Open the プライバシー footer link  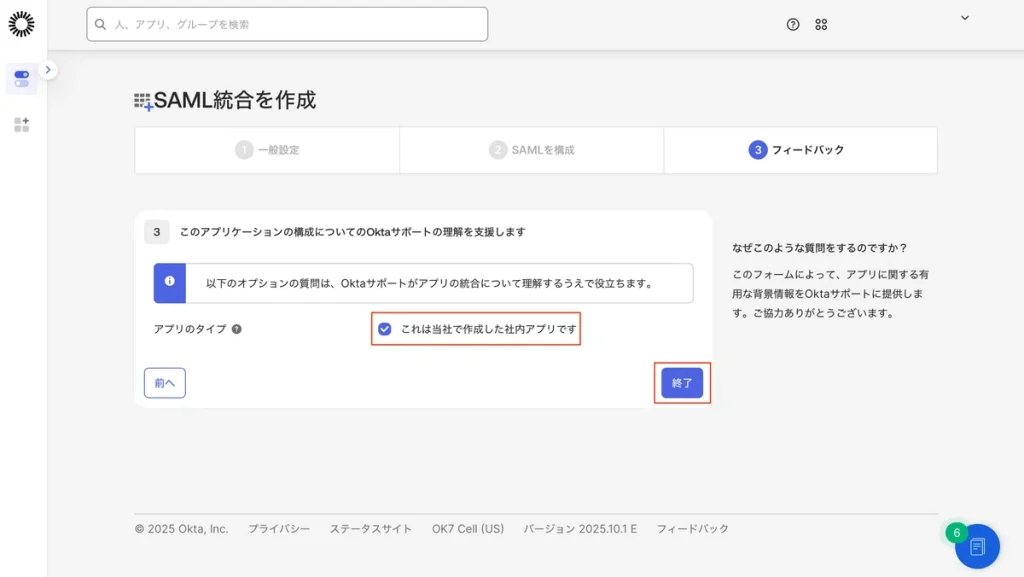click(x=279, y=529)
